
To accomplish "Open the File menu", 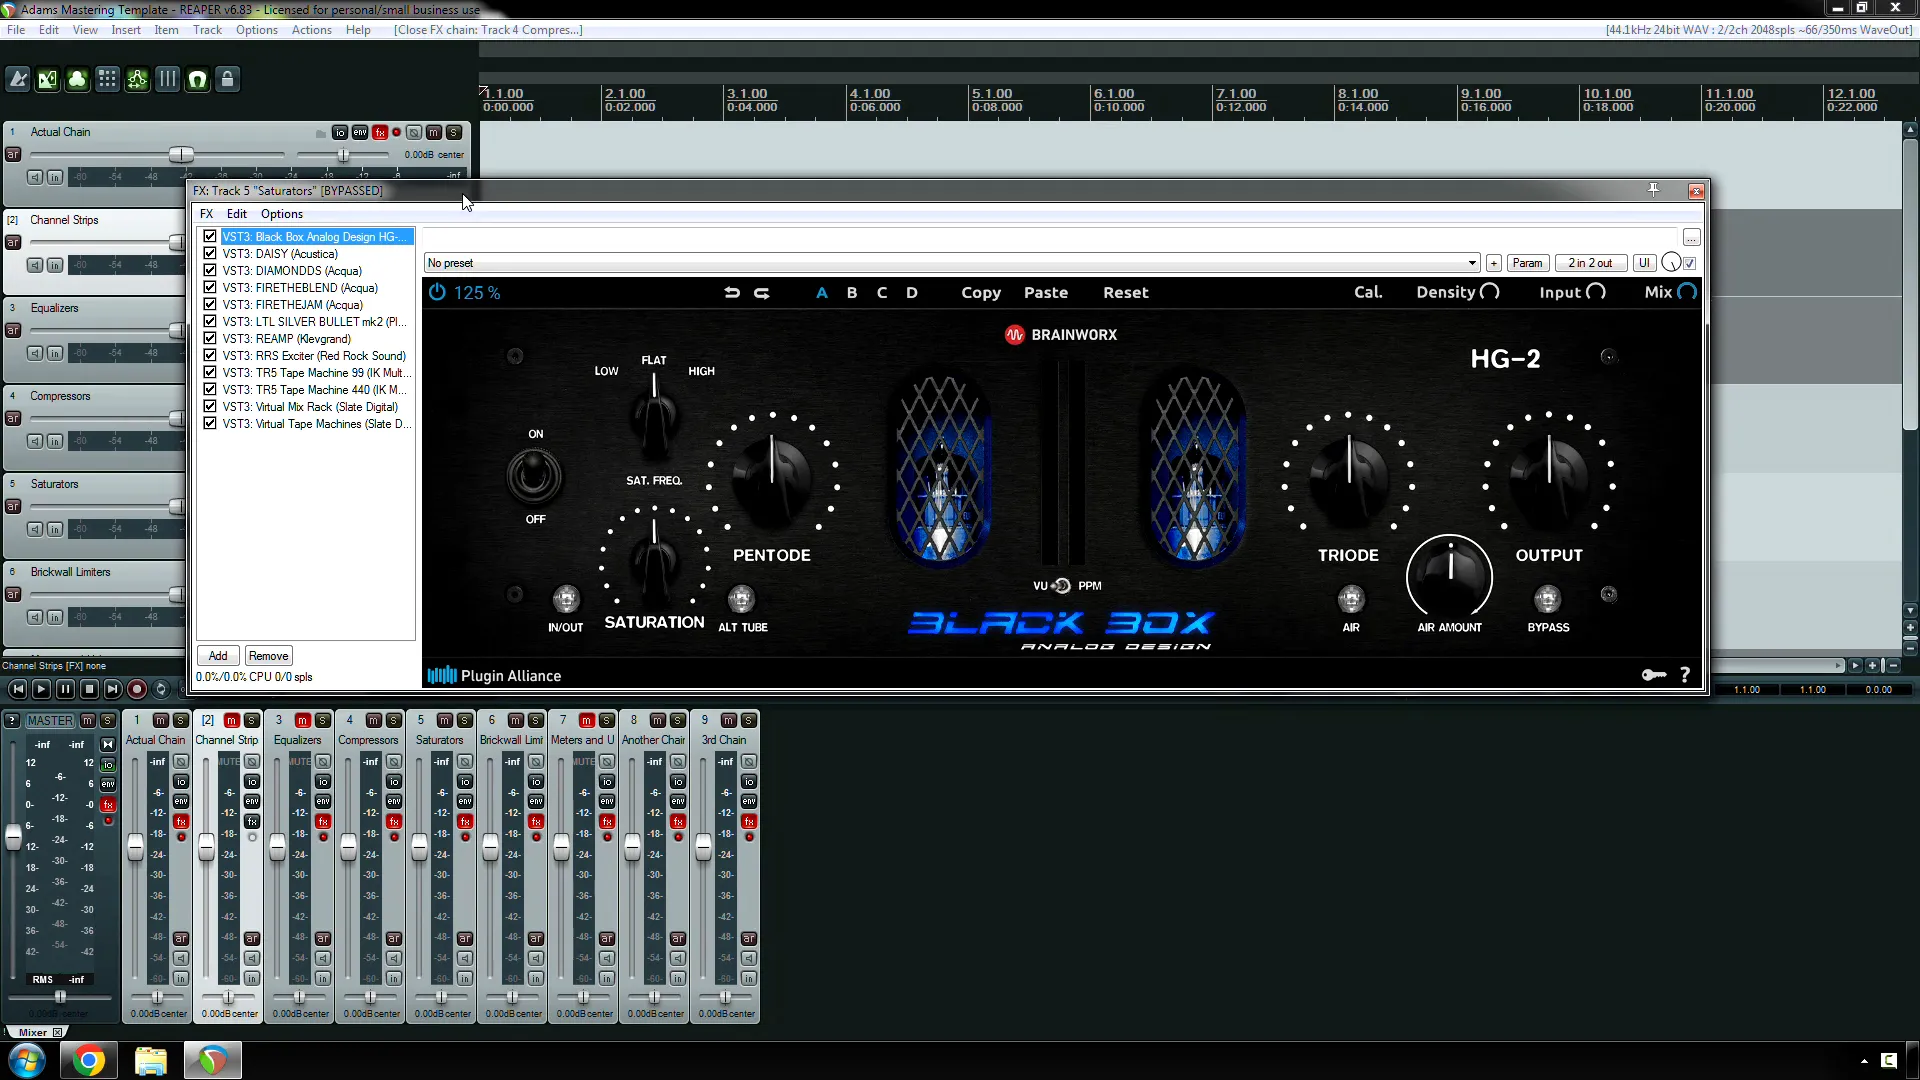I will point(16,30).
